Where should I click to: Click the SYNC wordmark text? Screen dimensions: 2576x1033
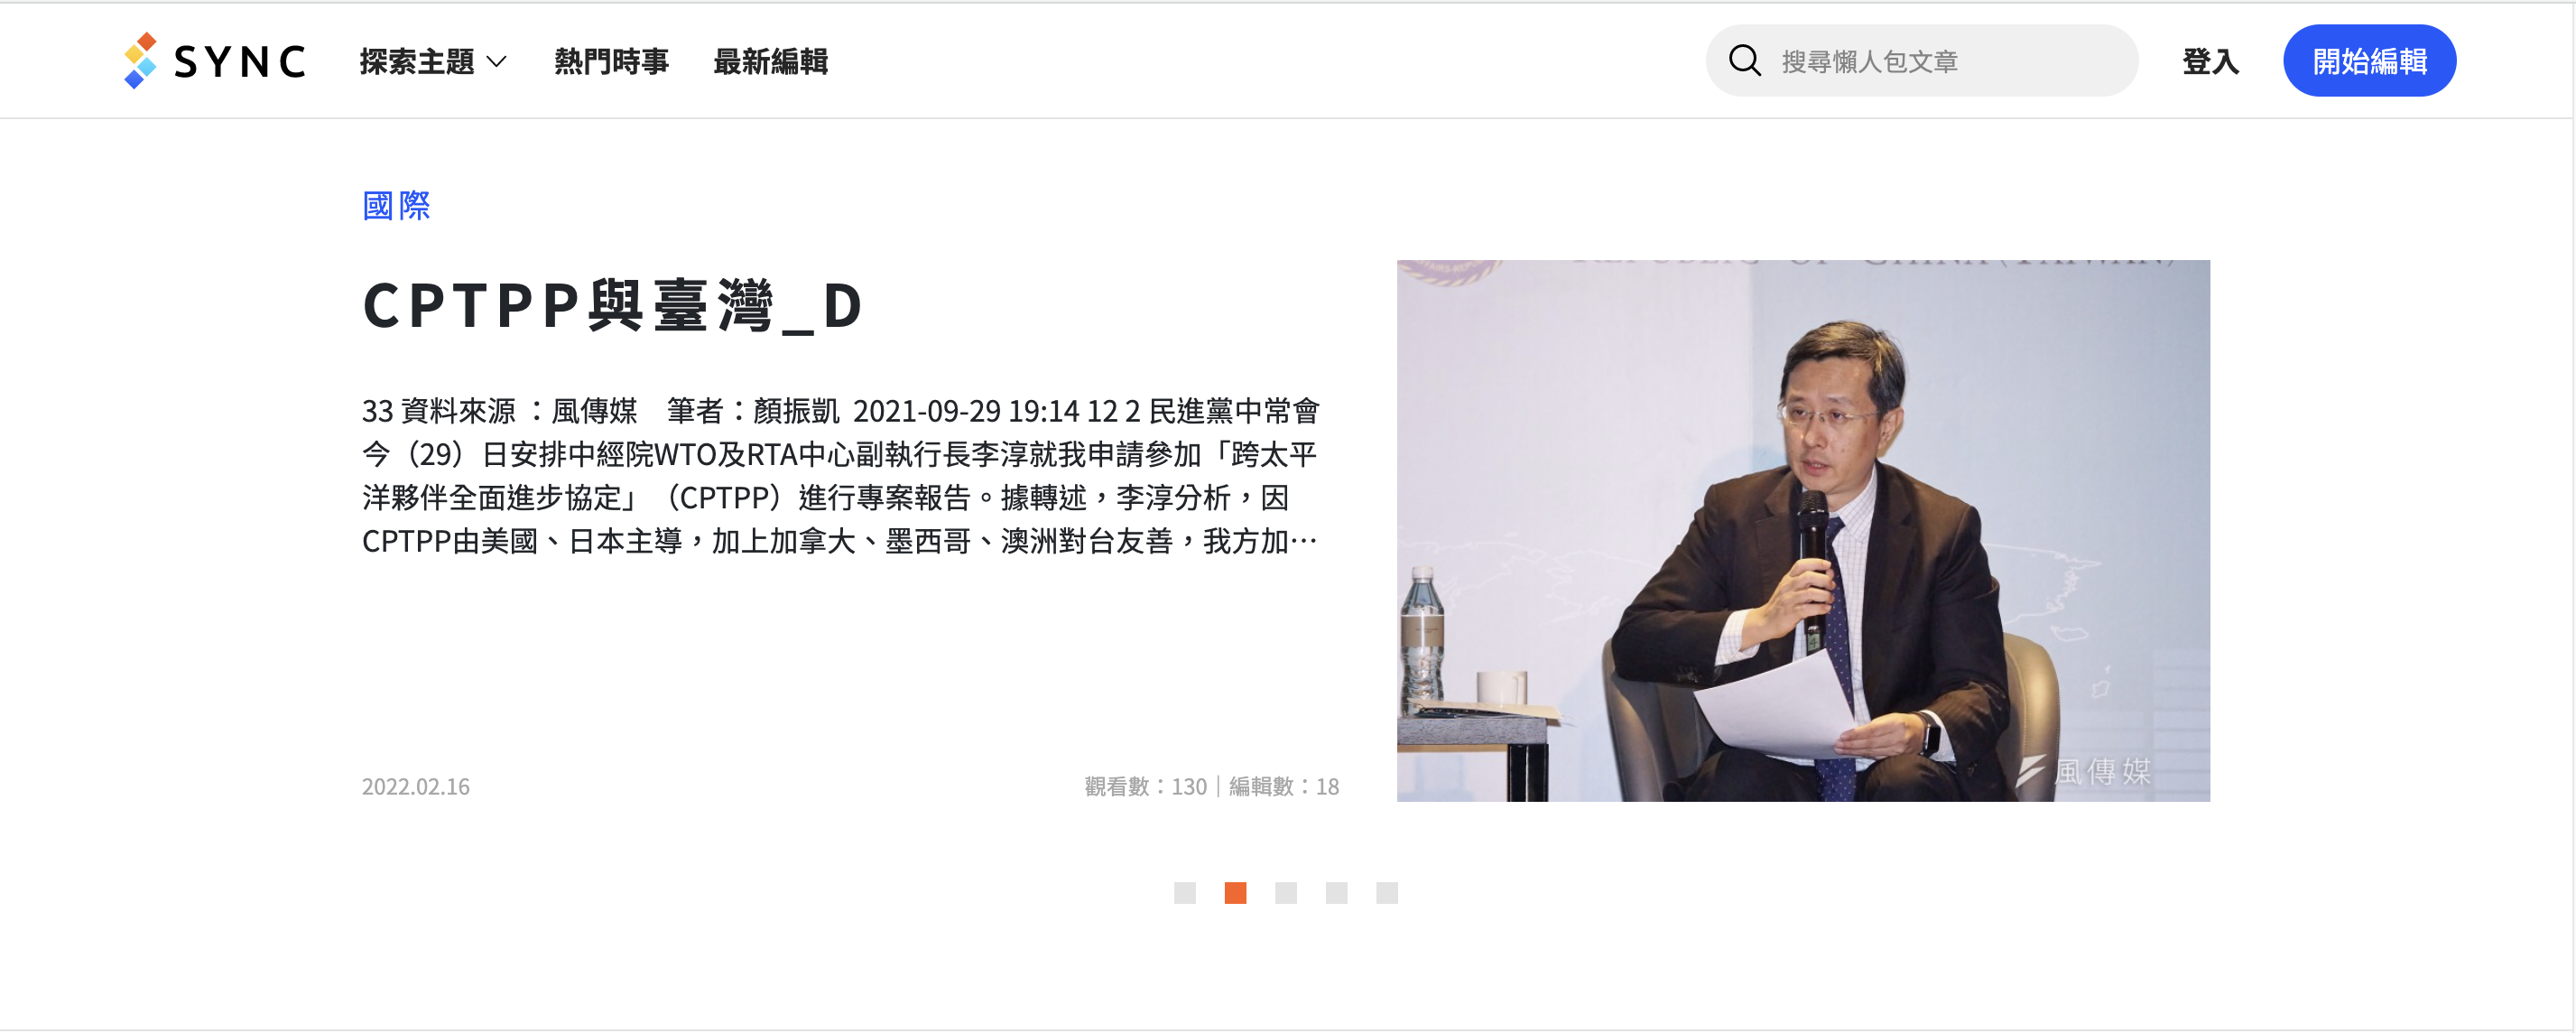[x=240, y=62]
